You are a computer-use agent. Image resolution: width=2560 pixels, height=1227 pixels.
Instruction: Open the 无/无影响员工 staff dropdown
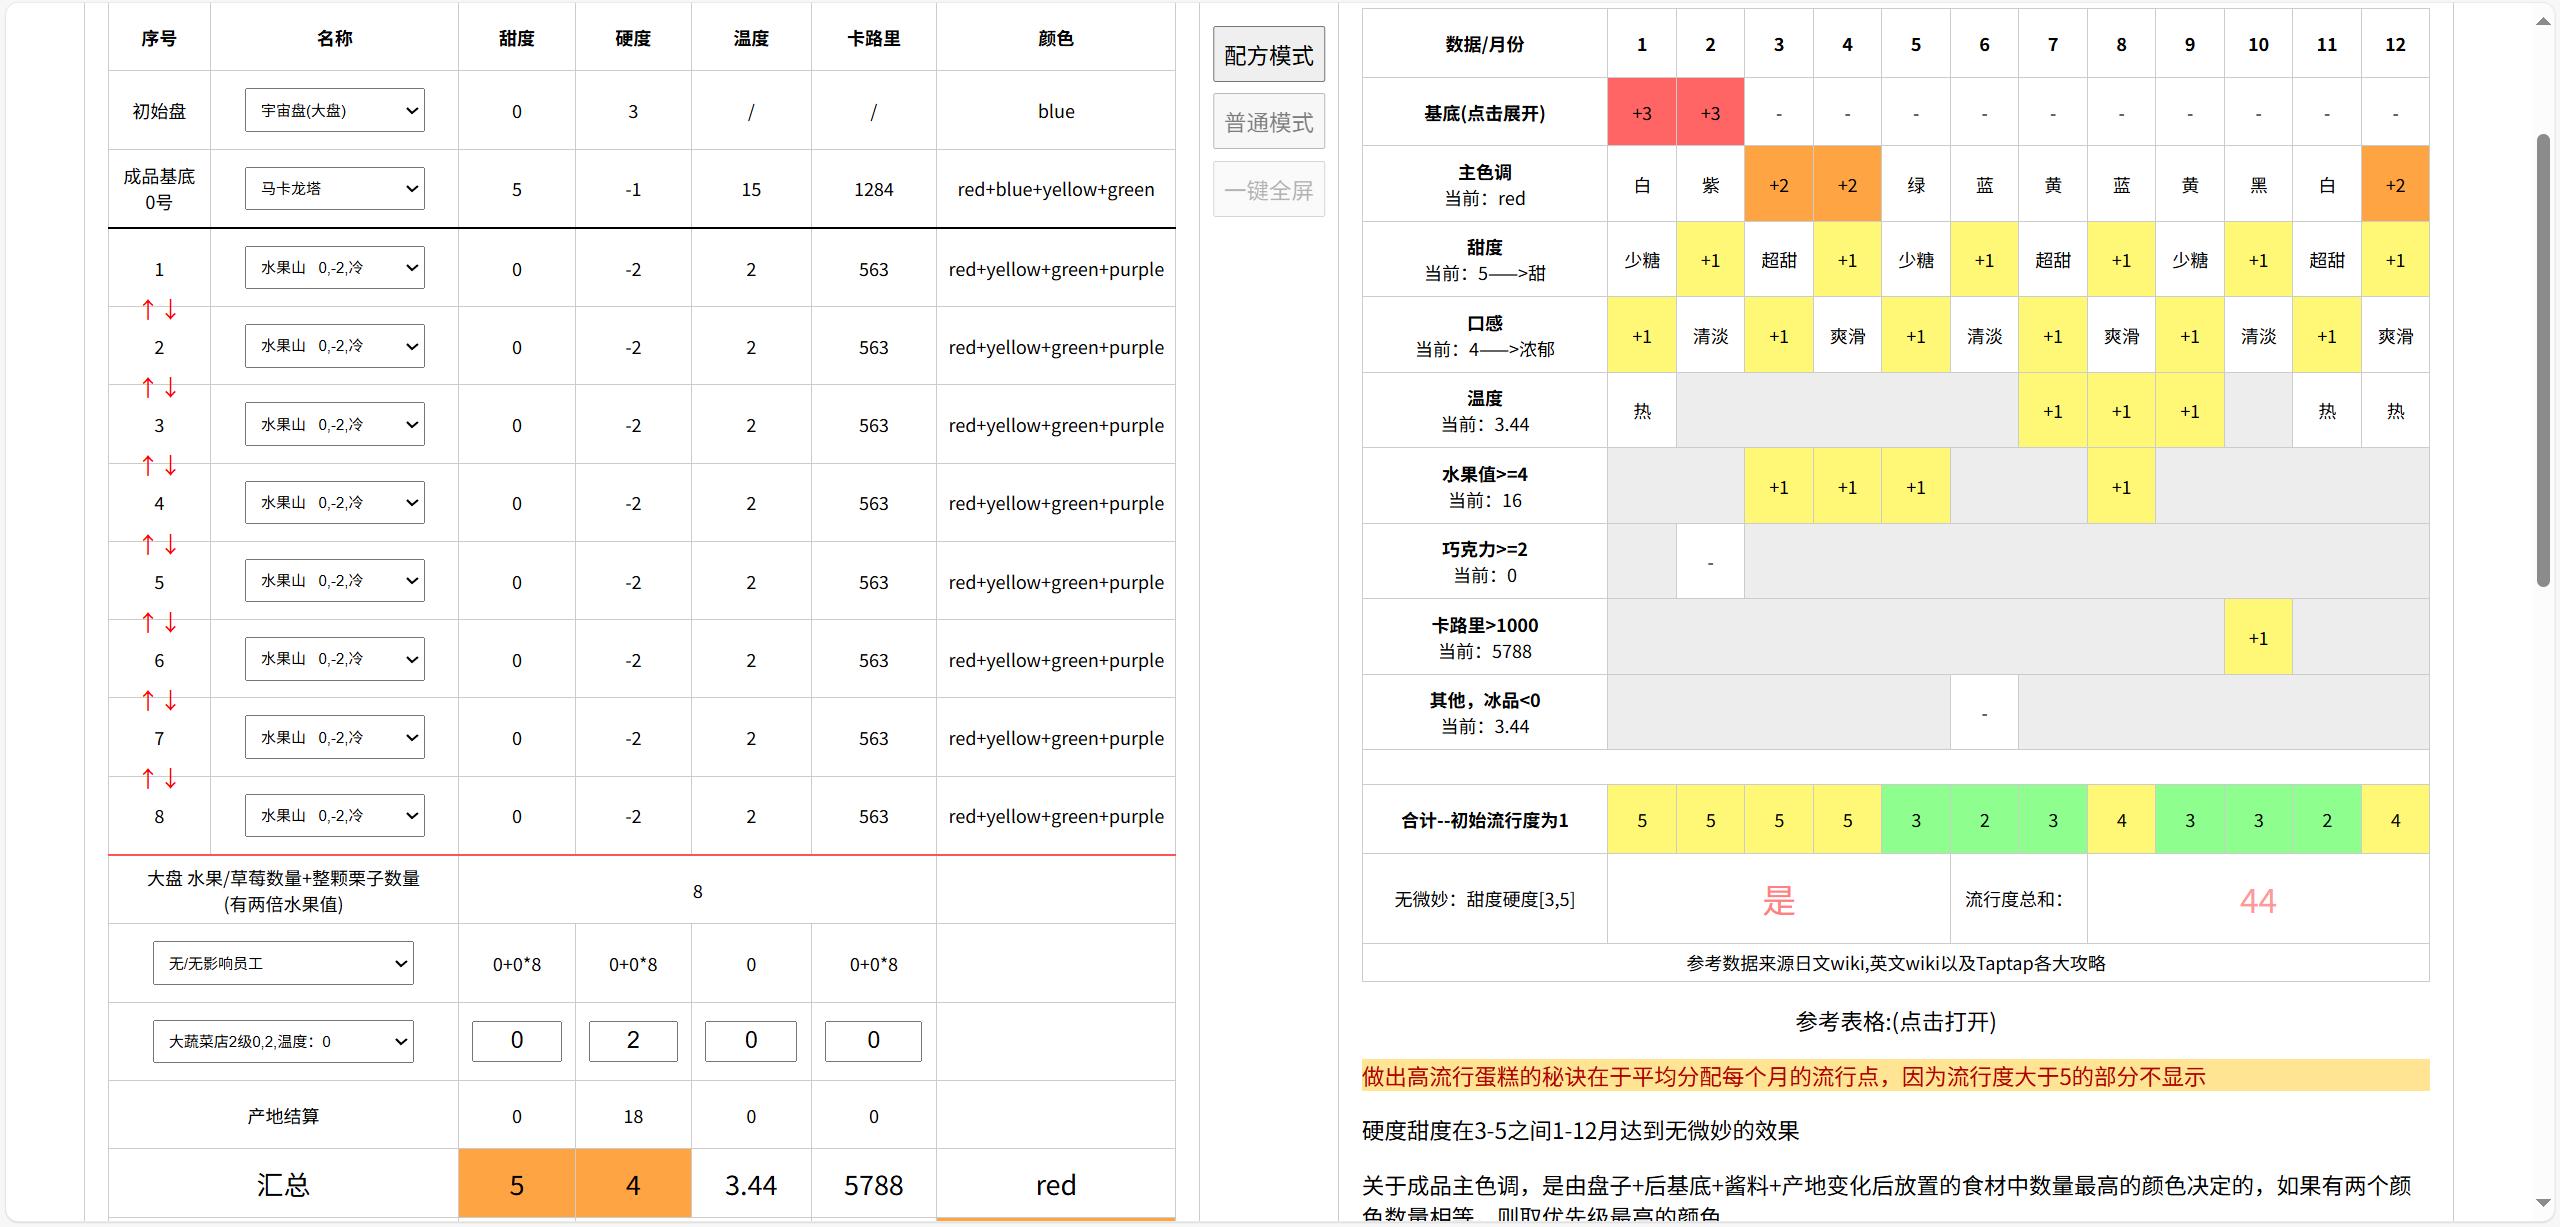tap(283, 964)
